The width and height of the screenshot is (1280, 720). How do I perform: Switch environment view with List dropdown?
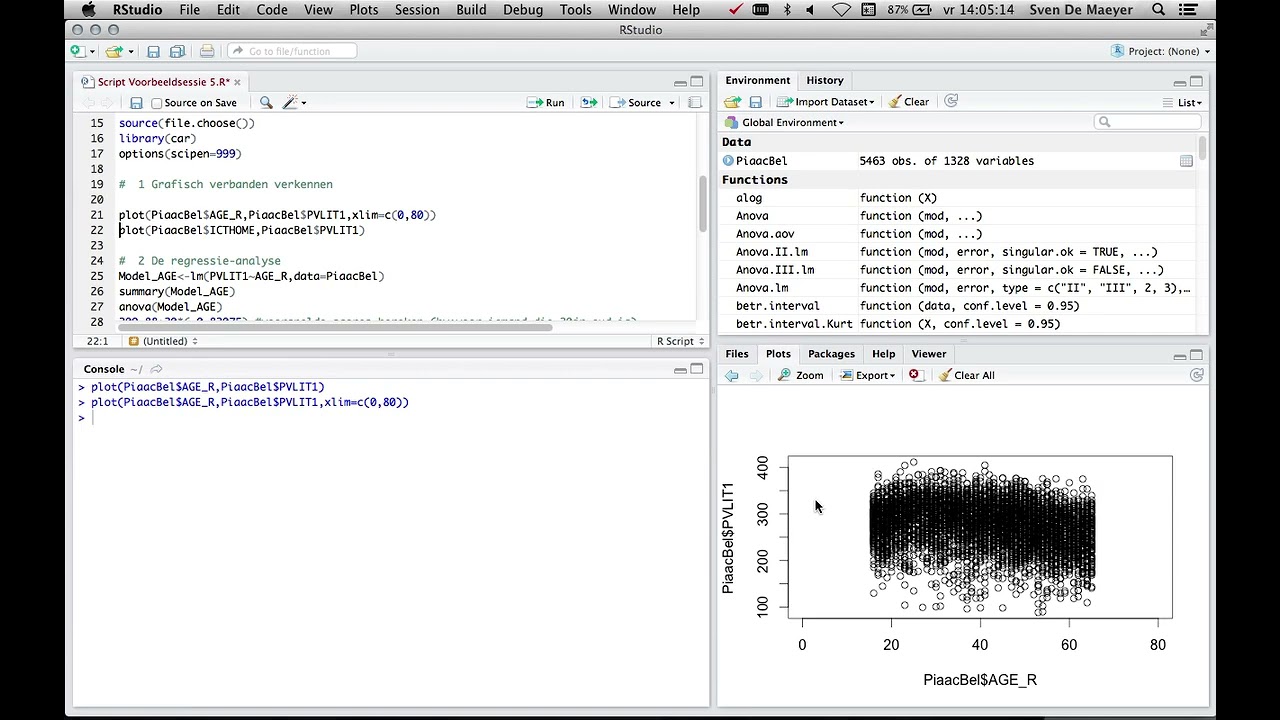click(x=1182, y=102)
